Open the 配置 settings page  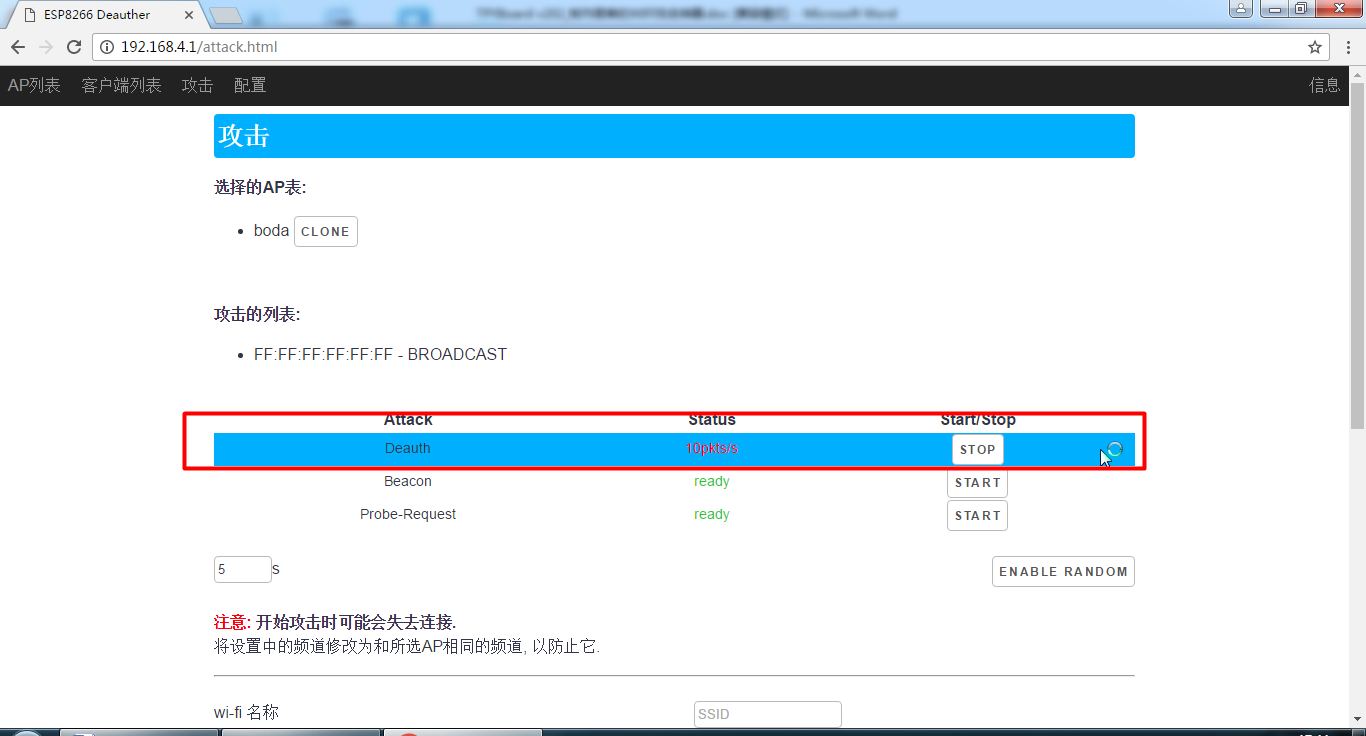click(250, 86)
